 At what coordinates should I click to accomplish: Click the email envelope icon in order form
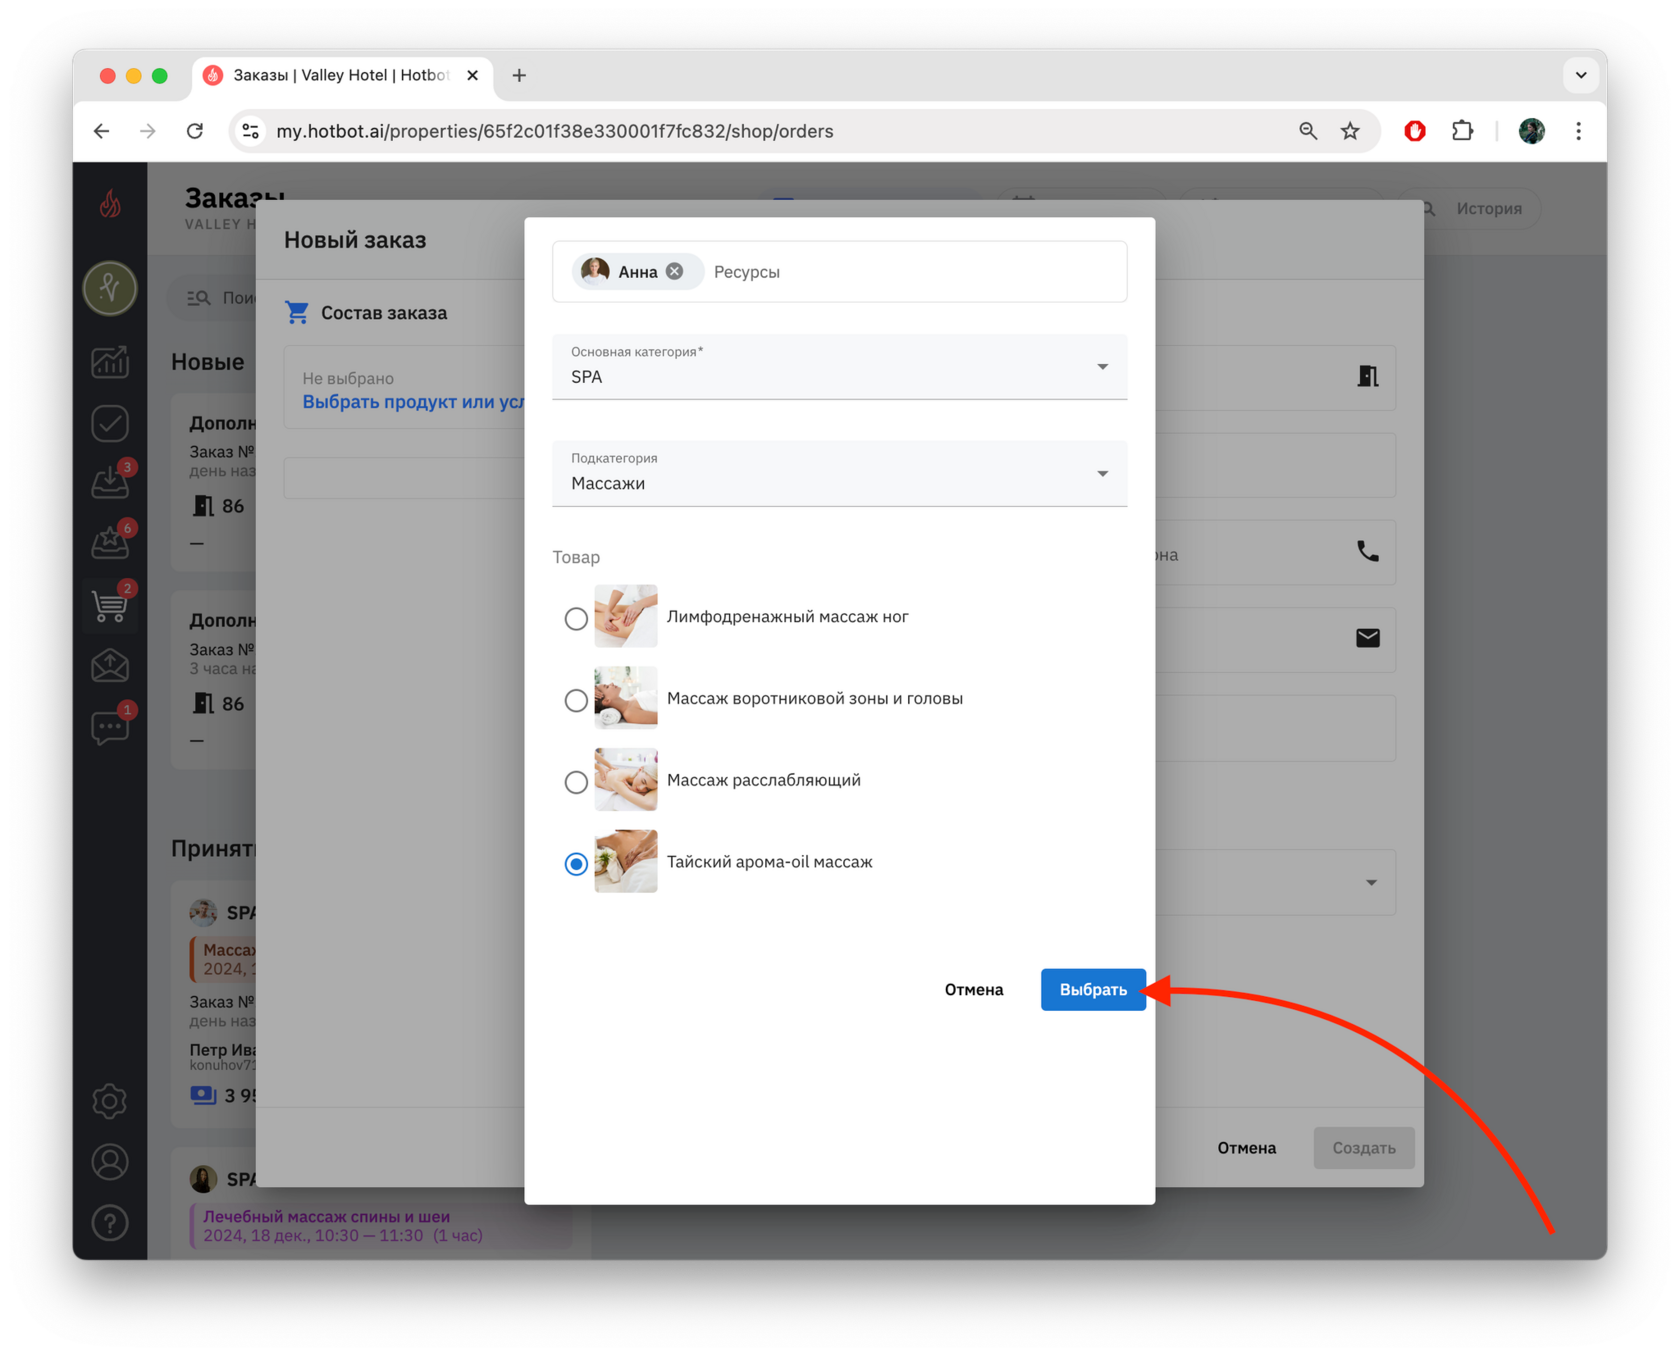click(1367, 638)
